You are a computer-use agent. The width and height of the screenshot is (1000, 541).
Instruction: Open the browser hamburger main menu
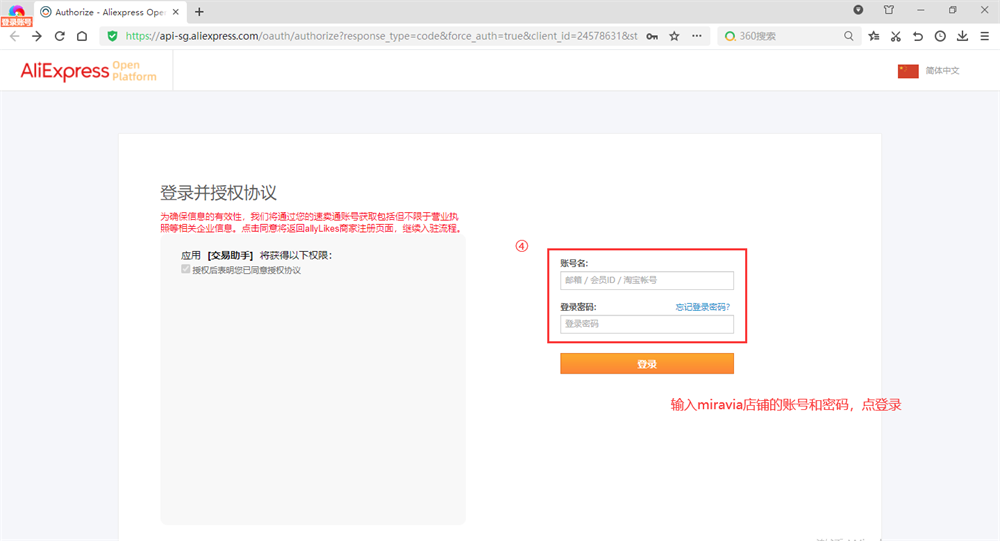coord(985,36)
